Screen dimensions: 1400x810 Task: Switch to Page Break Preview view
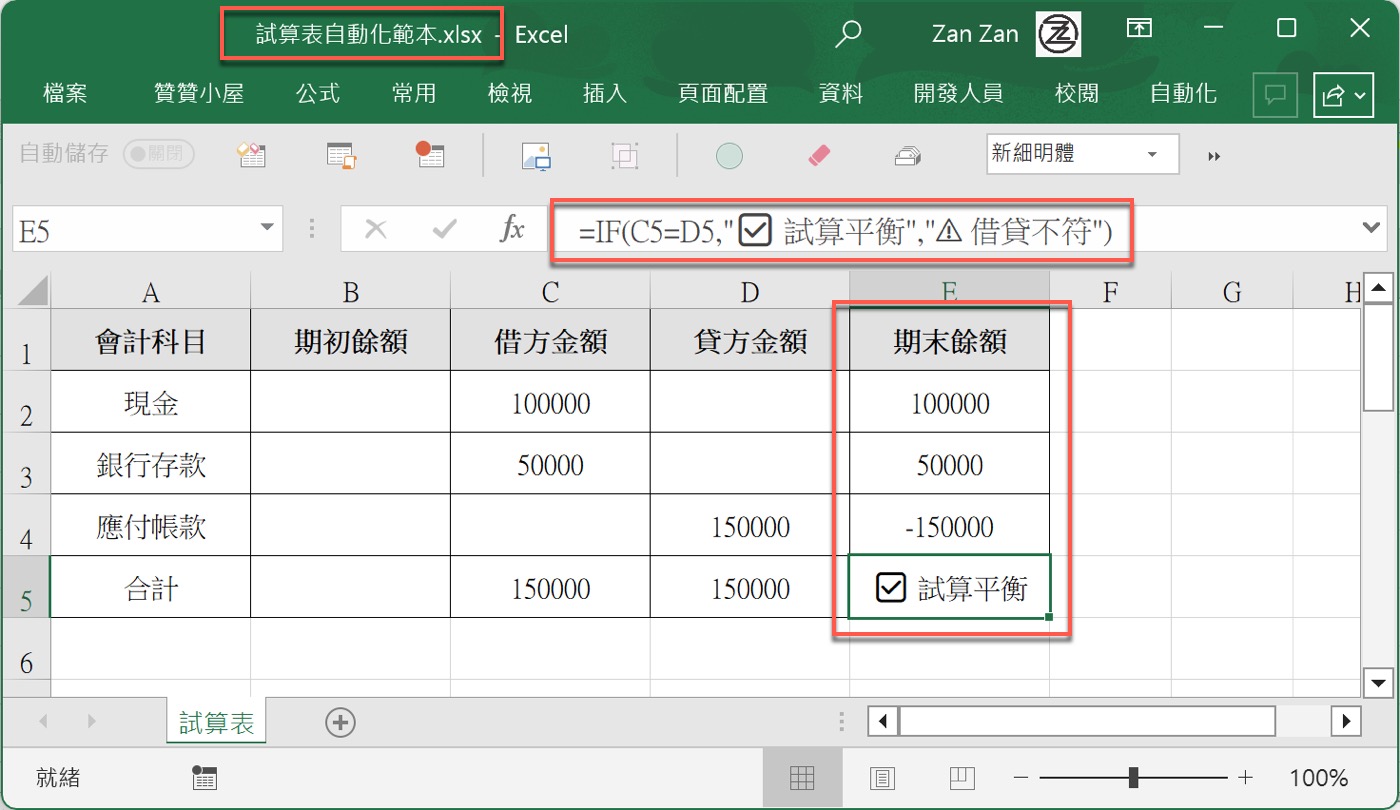961,778
